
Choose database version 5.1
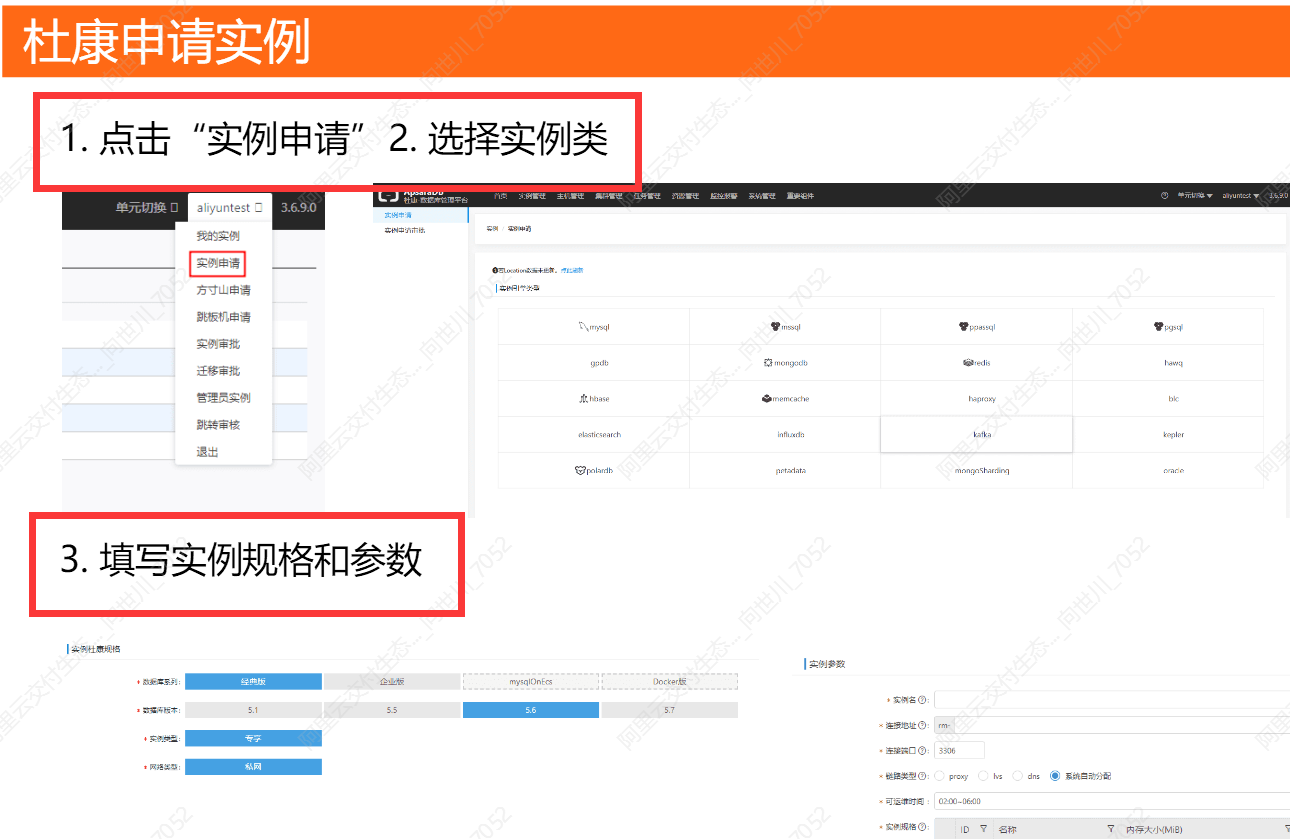(x=253, y=710)
